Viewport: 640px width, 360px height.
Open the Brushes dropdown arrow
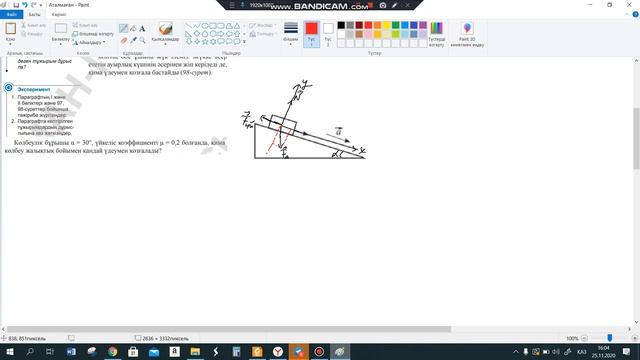[x=165, y=44]
